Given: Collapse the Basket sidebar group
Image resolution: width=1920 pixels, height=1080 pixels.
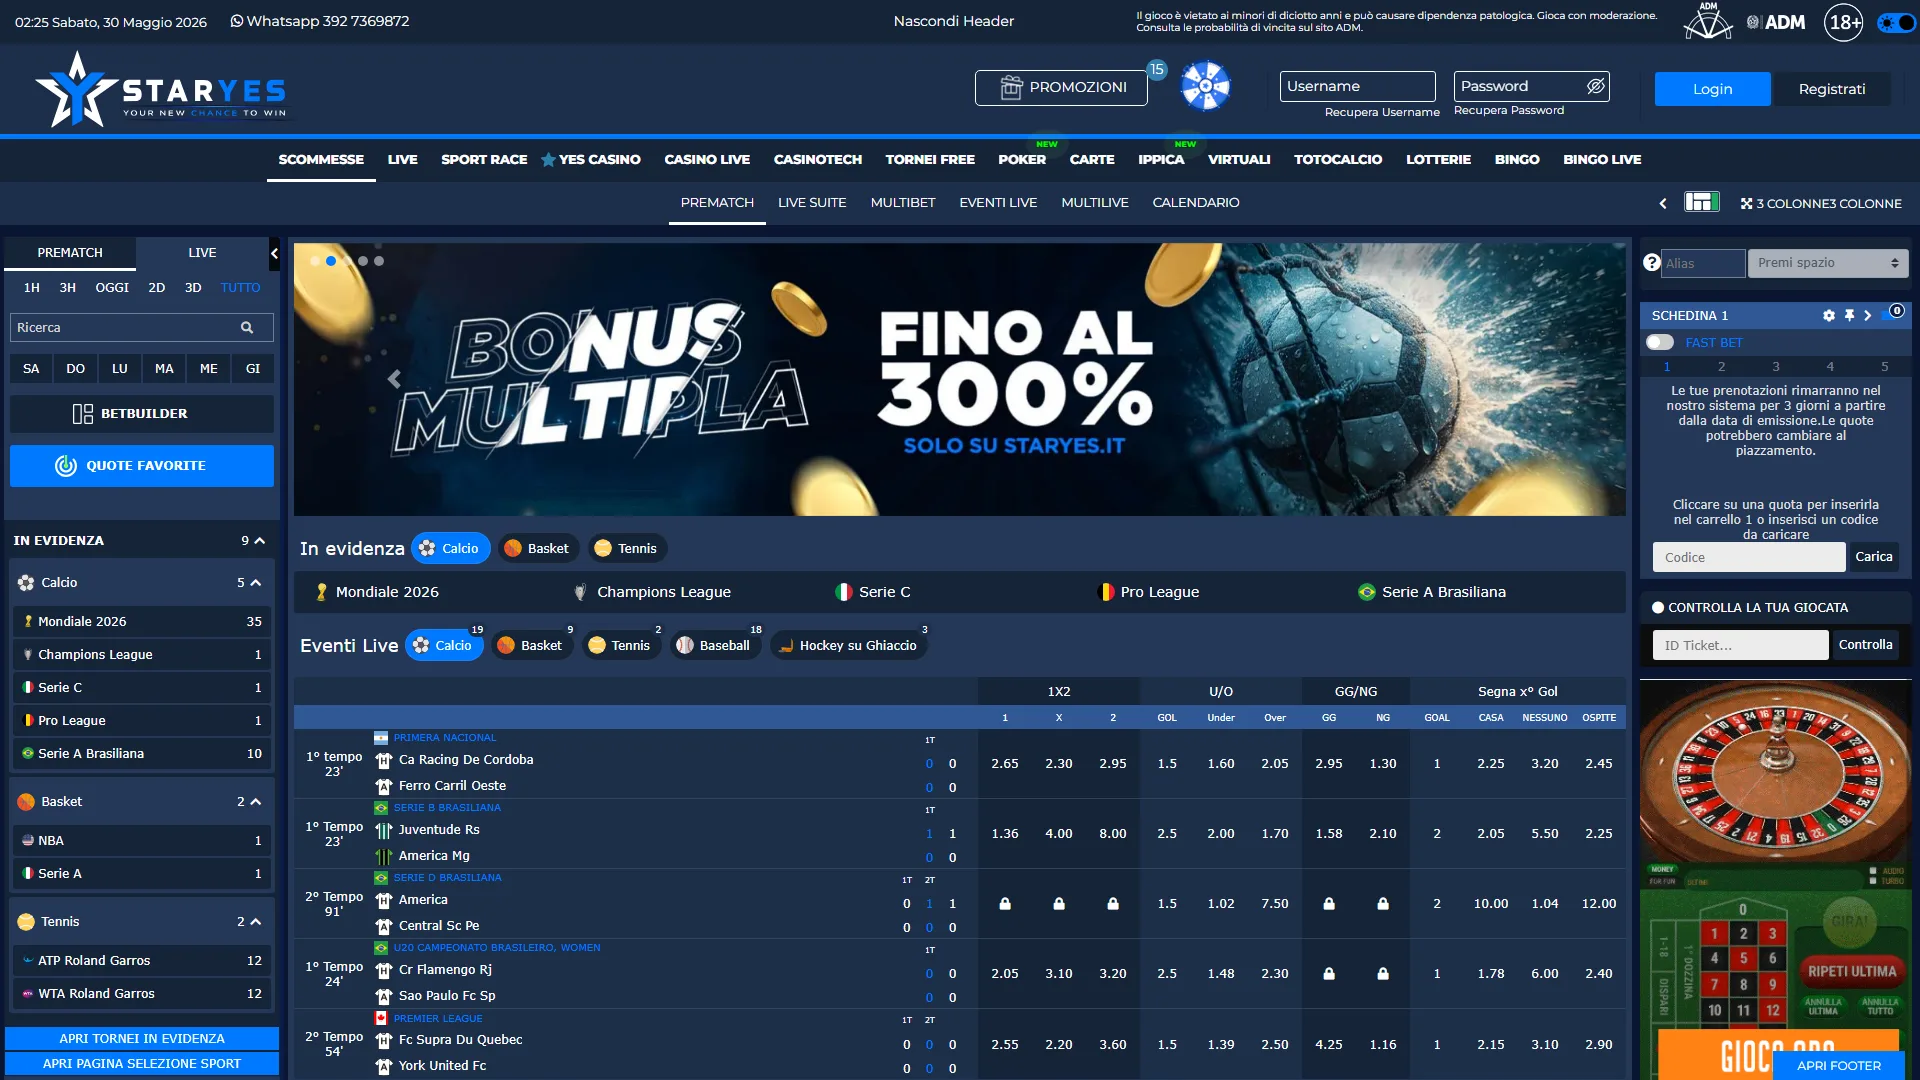Looking at the screenshot, I should tap(256, 802).
